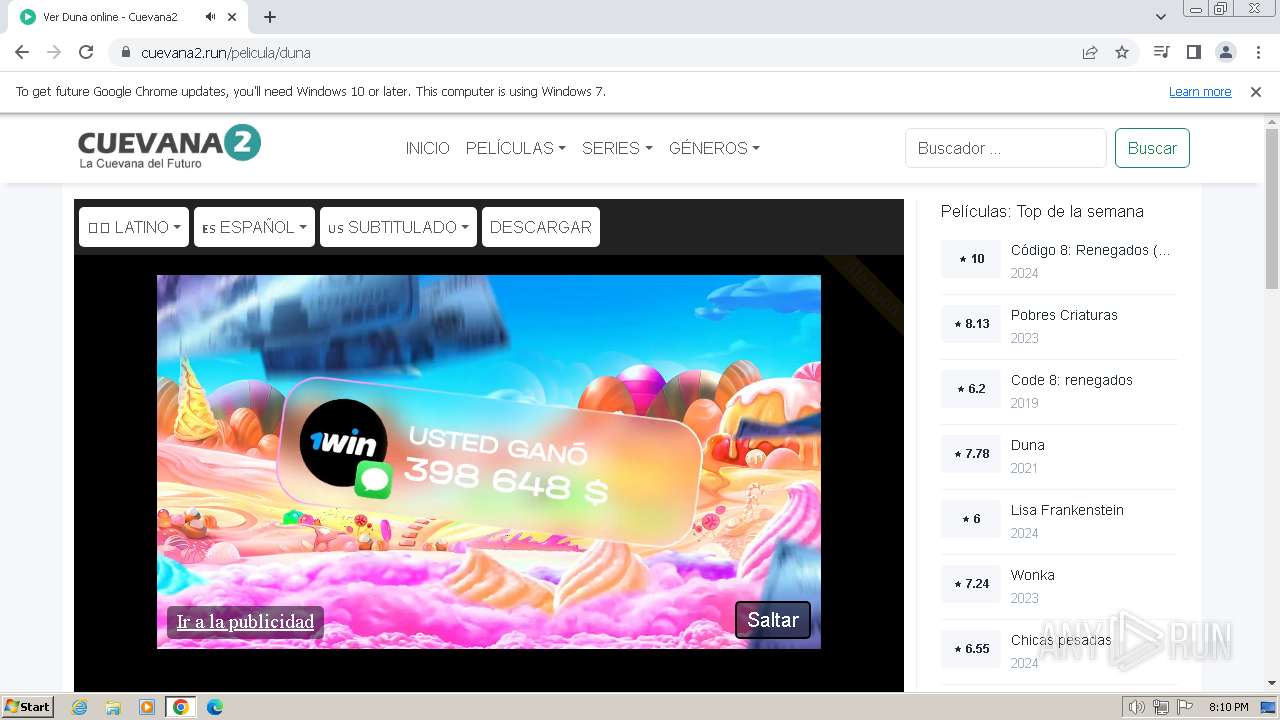Click the Action Center flag icon
The height and width of the screenshot is (720, 1280).
pos(1184,707)
